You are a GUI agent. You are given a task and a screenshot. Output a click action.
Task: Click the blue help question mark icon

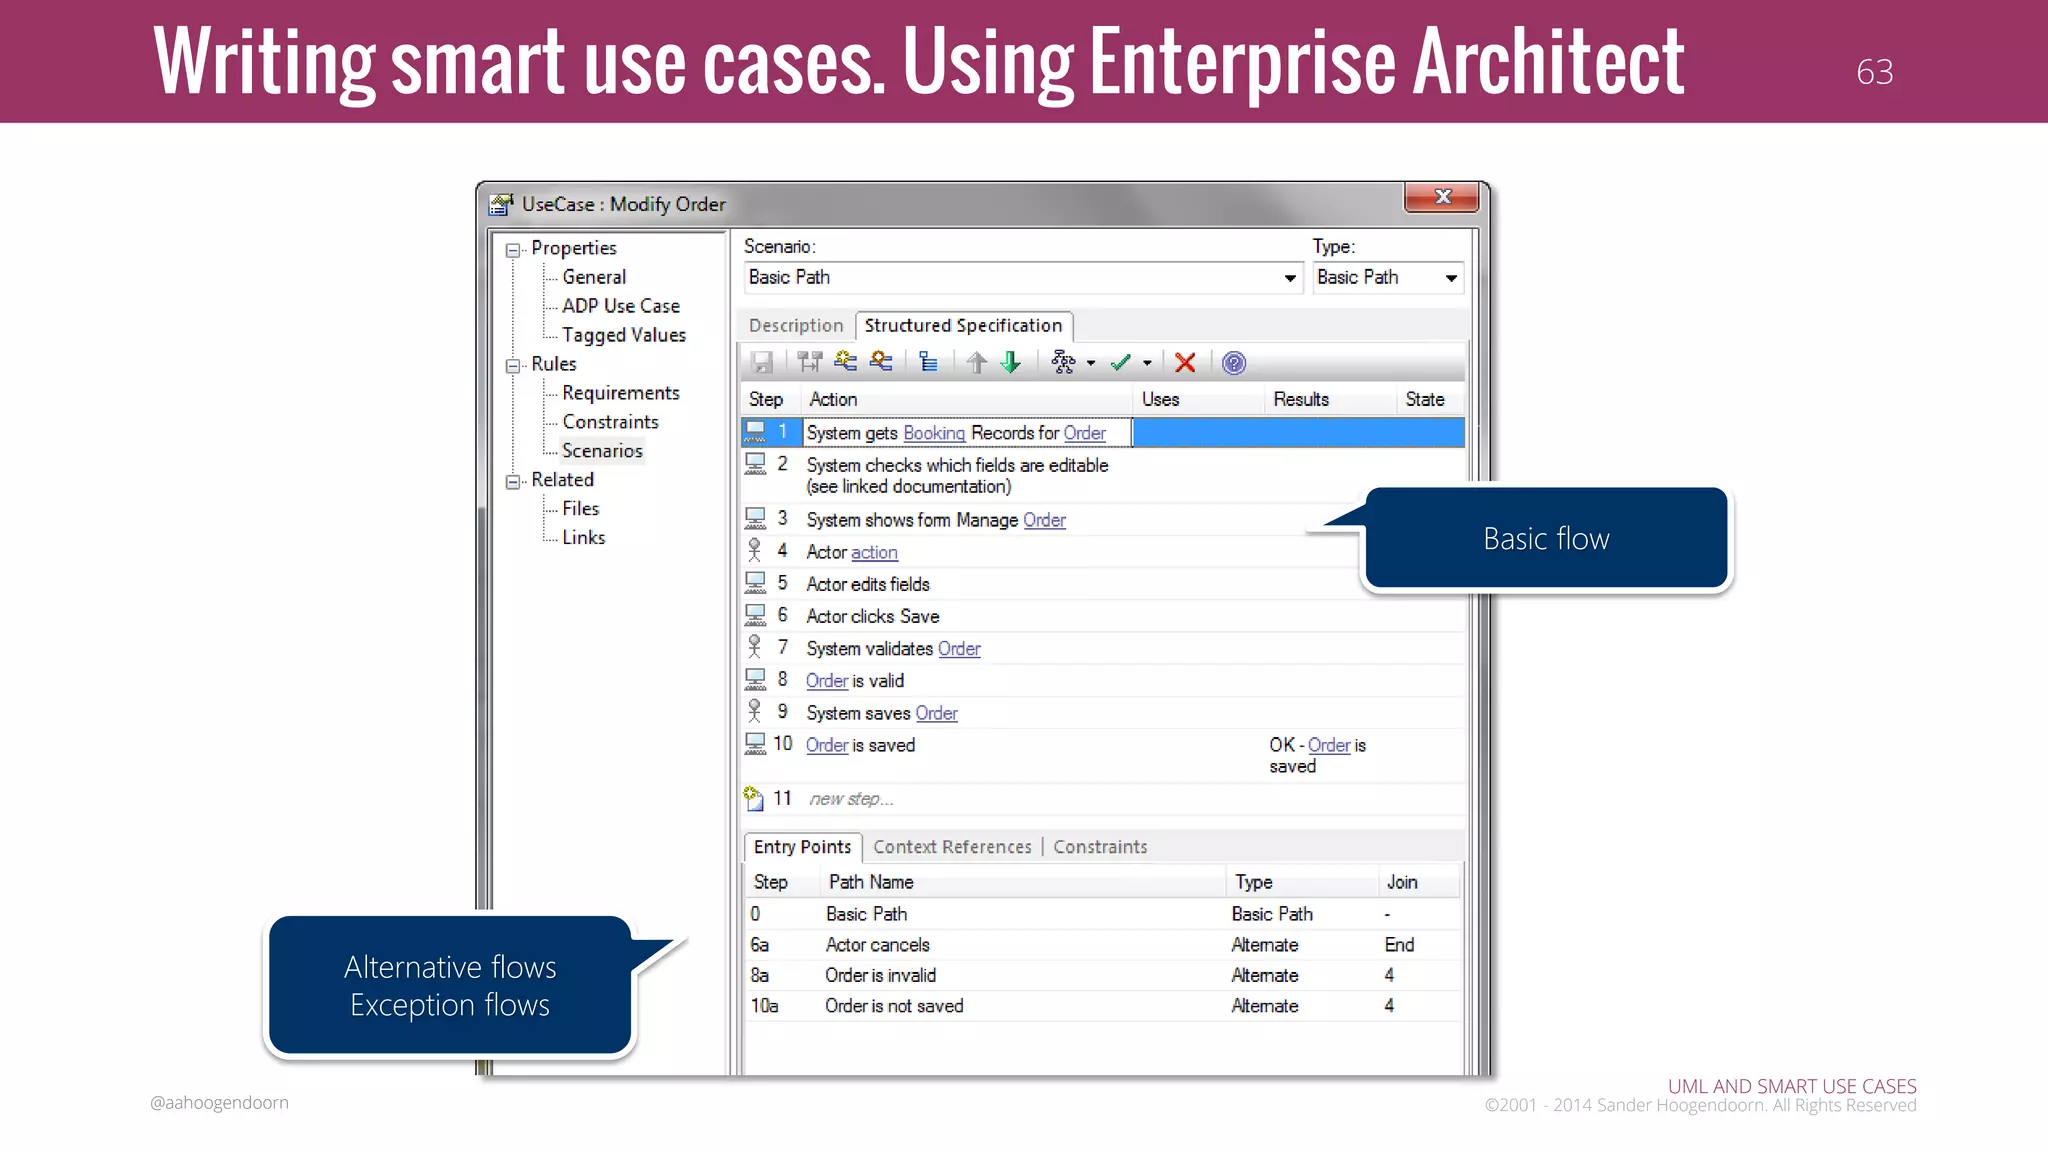coord(1234,363)
